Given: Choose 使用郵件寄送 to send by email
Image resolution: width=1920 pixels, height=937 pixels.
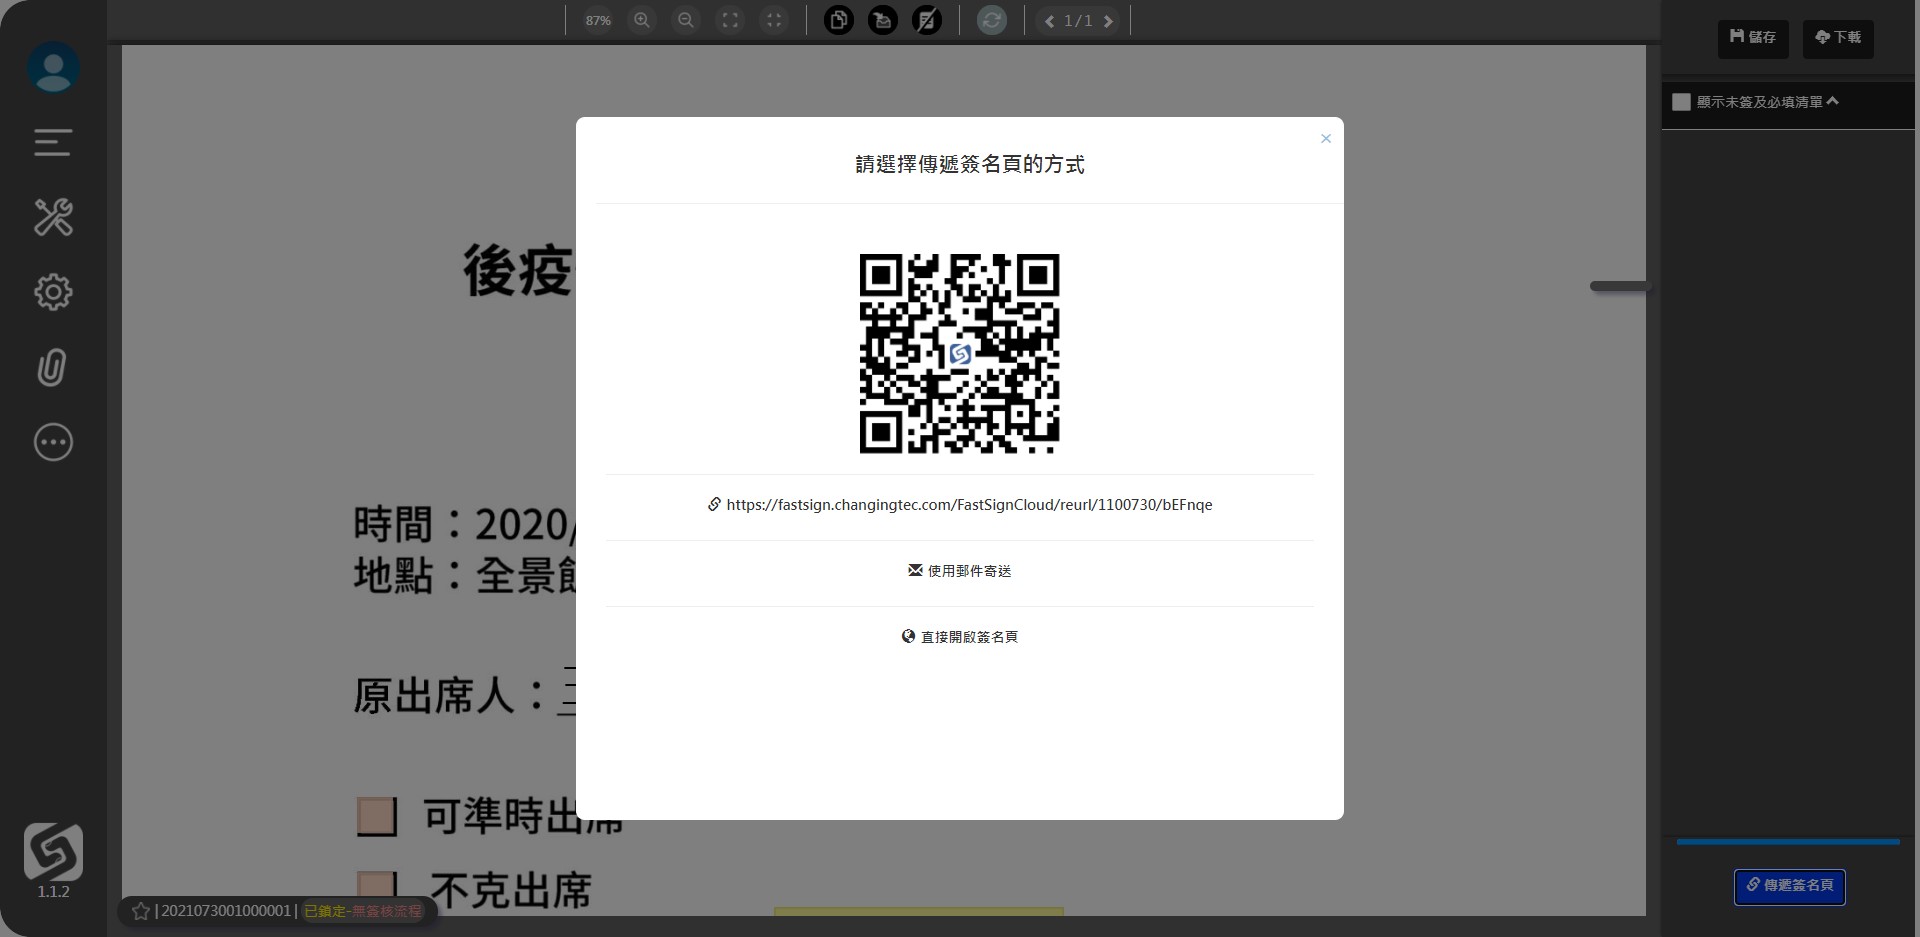Looking at the screenshot, I should [x=959, y=571].
